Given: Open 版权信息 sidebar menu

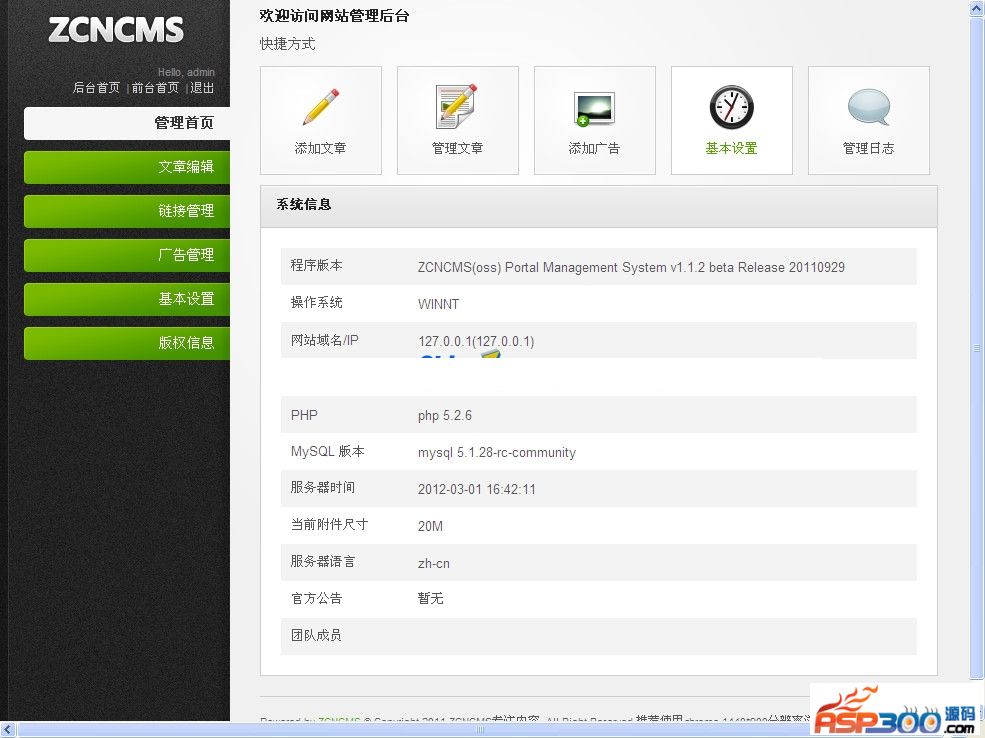Looking at the screenshot, I should [127, 343].
